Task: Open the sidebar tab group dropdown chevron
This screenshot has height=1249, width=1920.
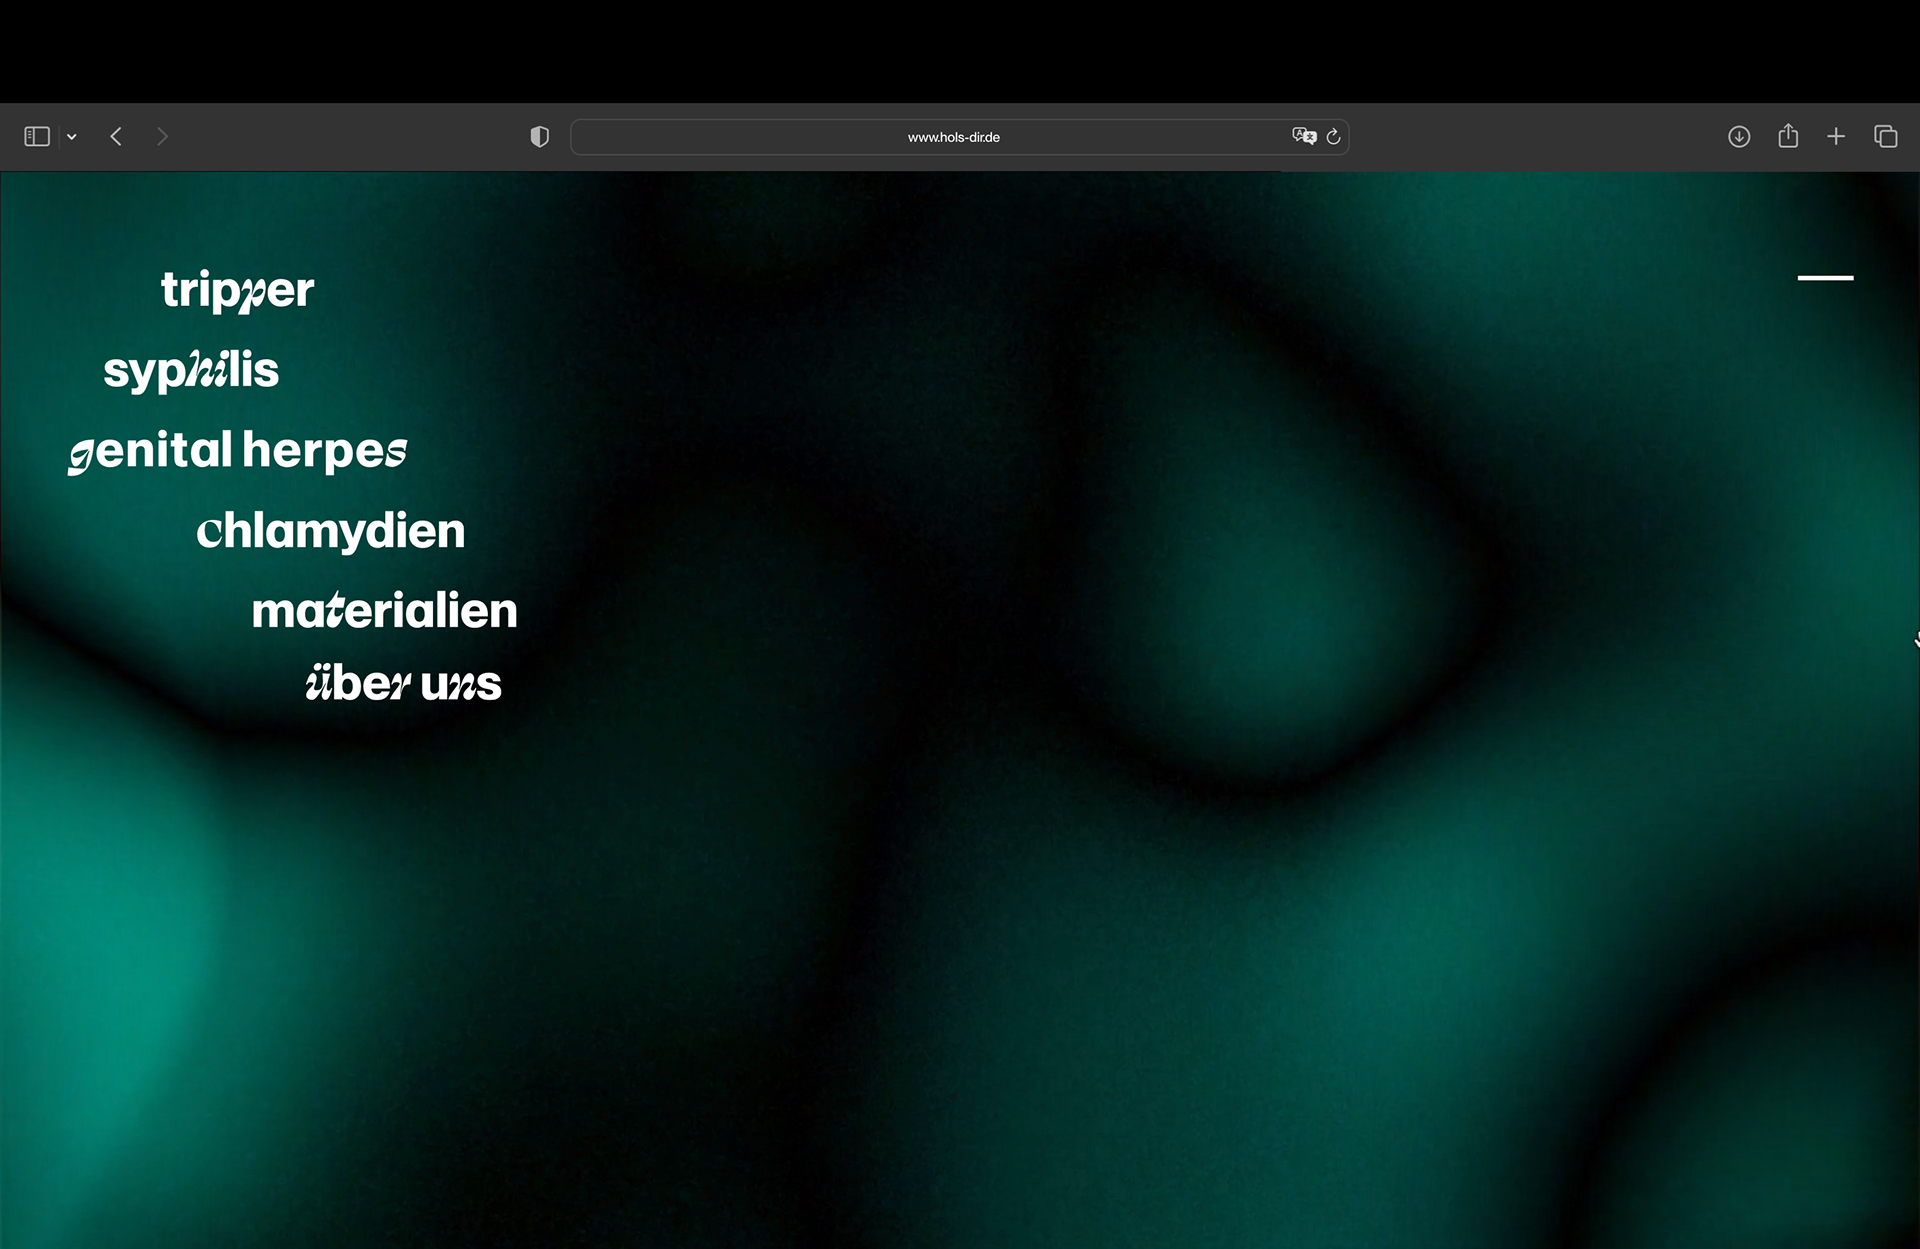Action: (x=72, y=137)
